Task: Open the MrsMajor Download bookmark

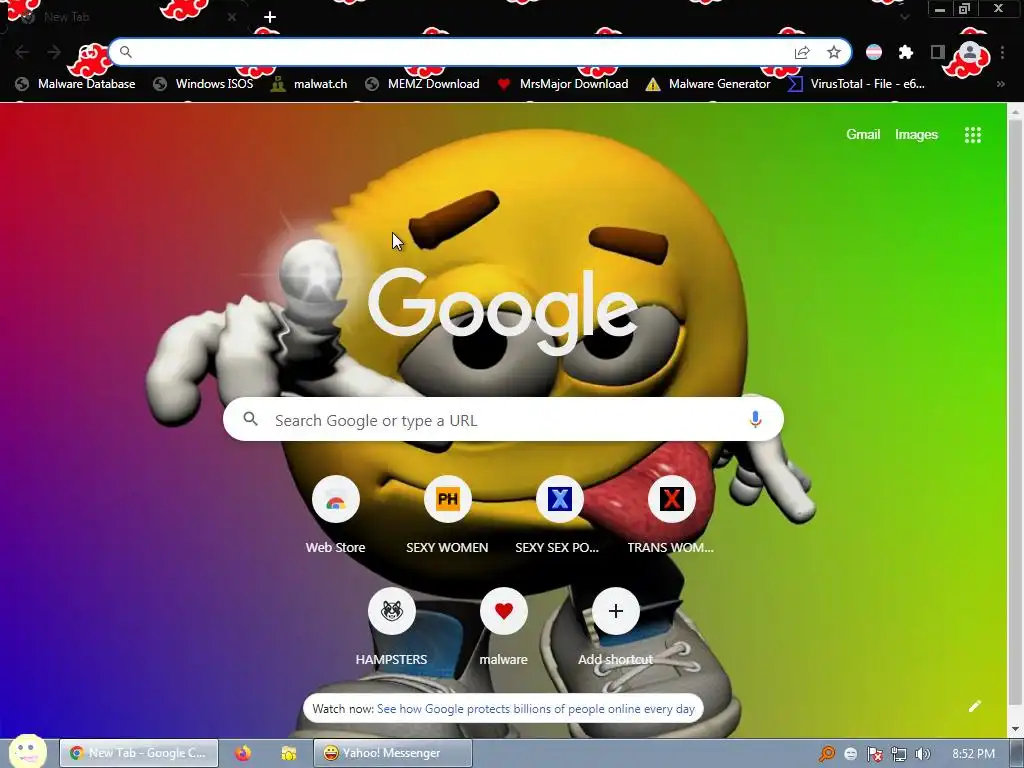Action: (562, 84)
